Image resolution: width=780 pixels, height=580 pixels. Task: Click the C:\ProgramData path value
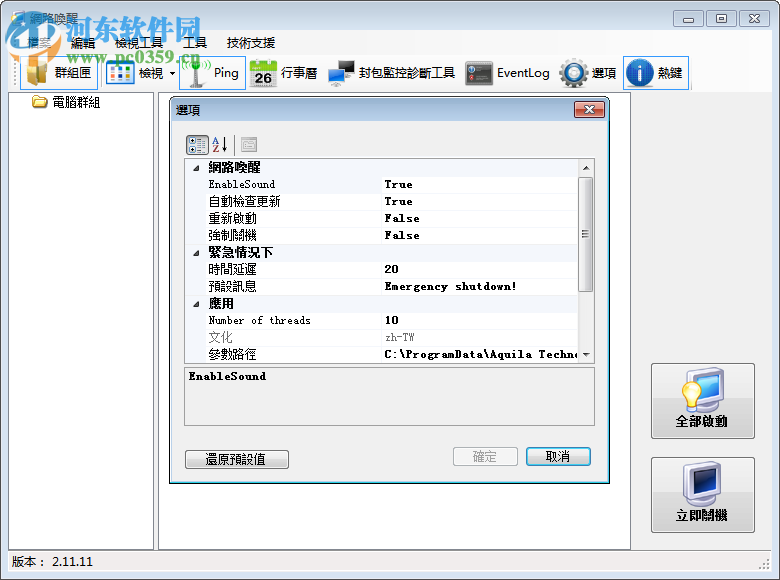pyautogui.click(x=480, y=354)
